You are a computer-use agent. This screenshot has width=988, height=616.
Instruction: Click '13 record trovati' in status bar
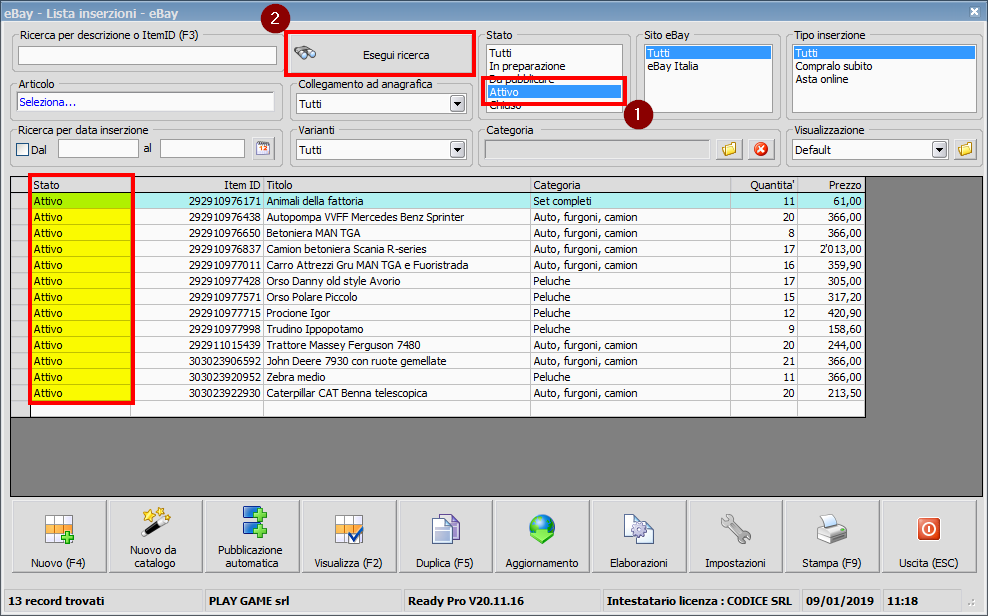[x=56, y=601]
